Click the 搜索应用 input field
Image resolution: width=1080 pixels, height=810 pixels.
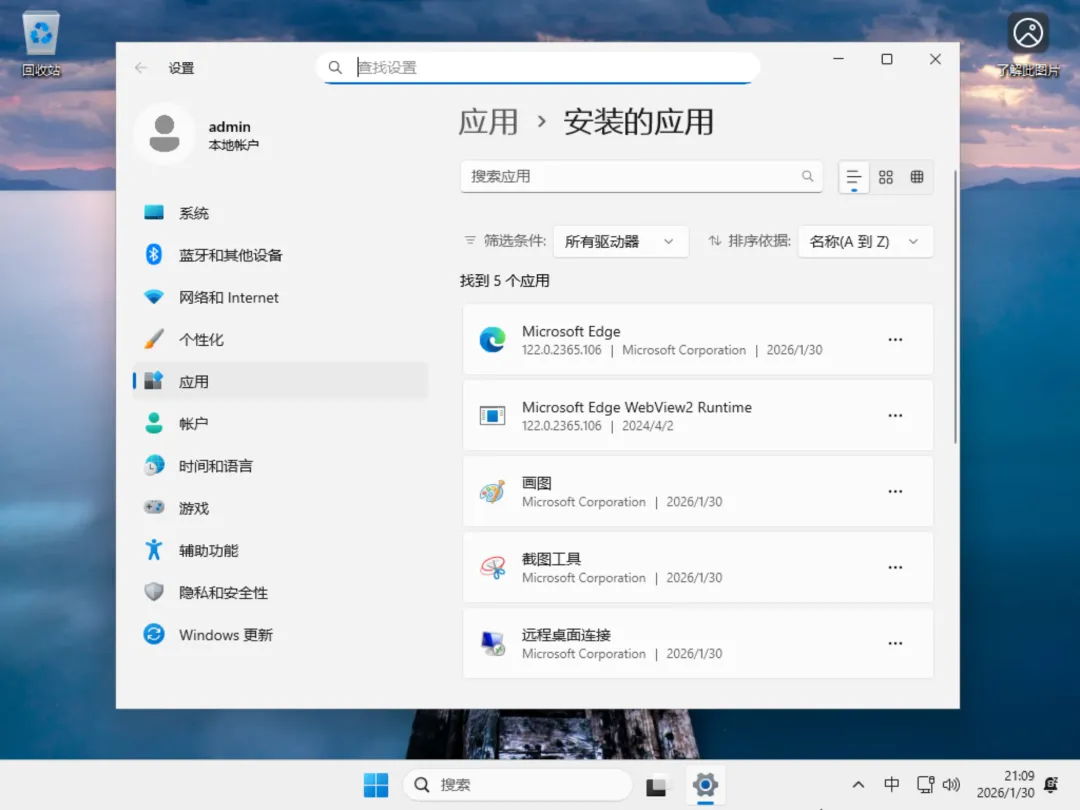tap(641, 176)
